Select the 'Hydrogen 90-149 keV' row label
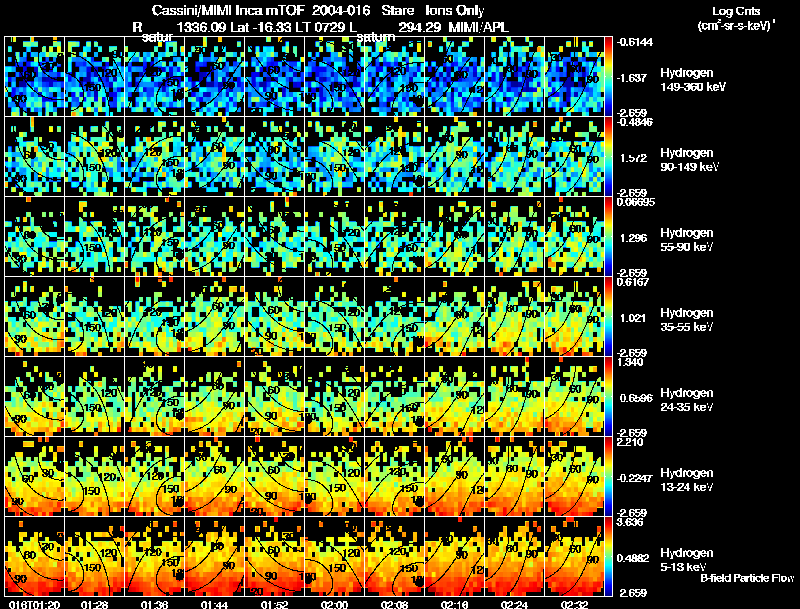The height and width of the screenshot is (609, 800). pos(689,160)
